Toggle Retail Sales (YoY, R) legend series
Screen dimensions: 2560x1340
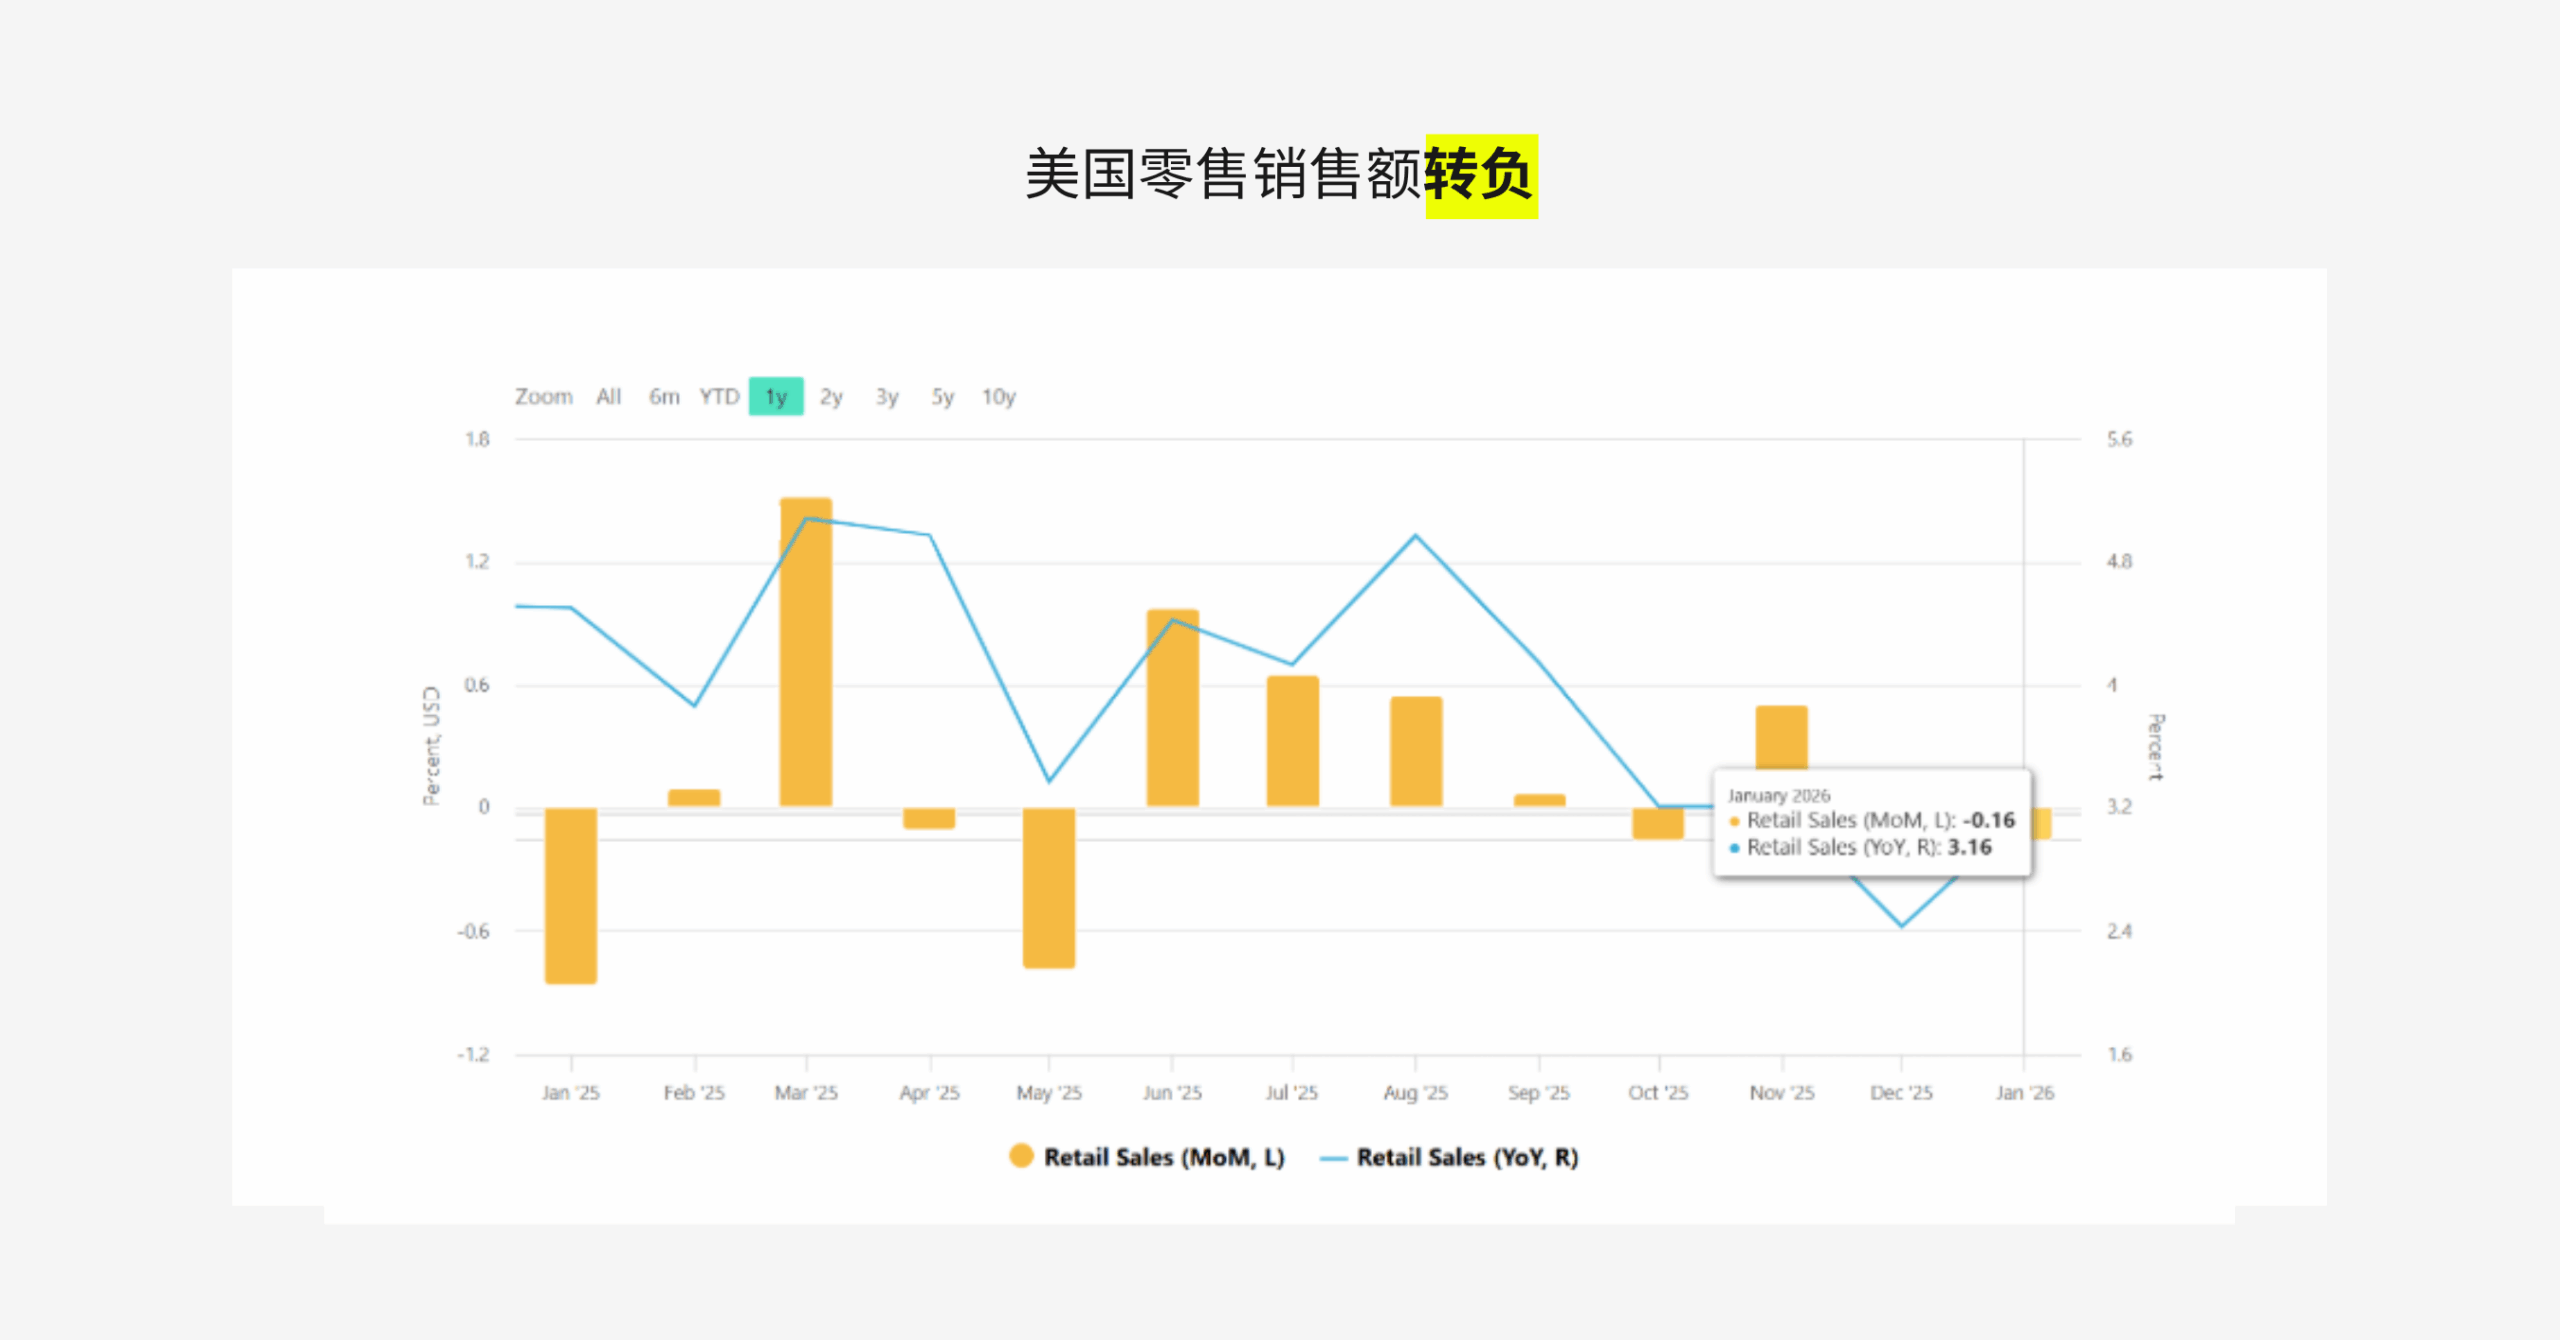point(1466,1157)
